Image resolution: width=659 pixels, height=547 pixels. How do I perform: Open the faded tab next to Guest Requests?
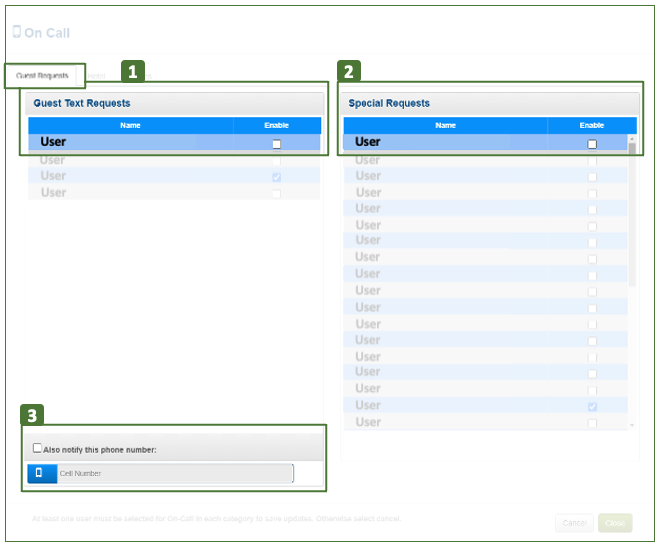tap(96, 76)
